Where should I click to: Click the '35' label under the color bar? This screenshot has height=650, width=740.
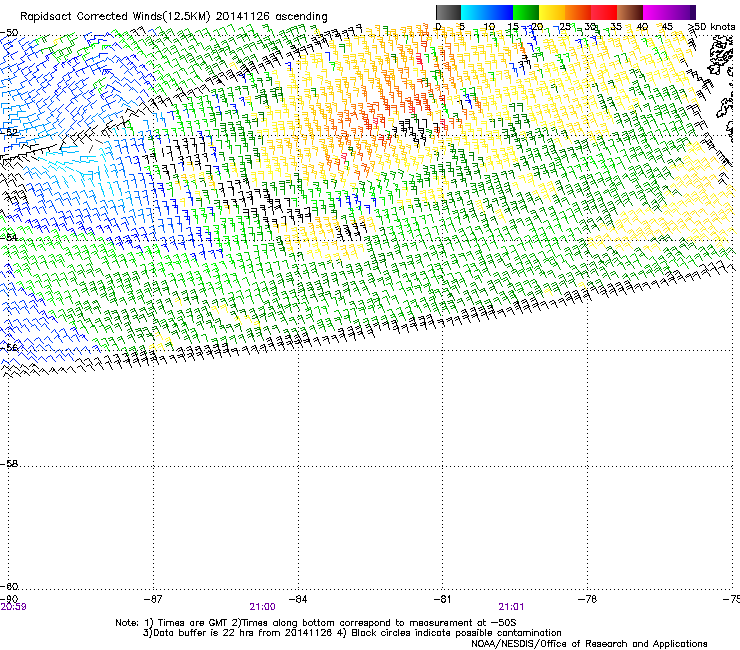(x=616, y=27)
